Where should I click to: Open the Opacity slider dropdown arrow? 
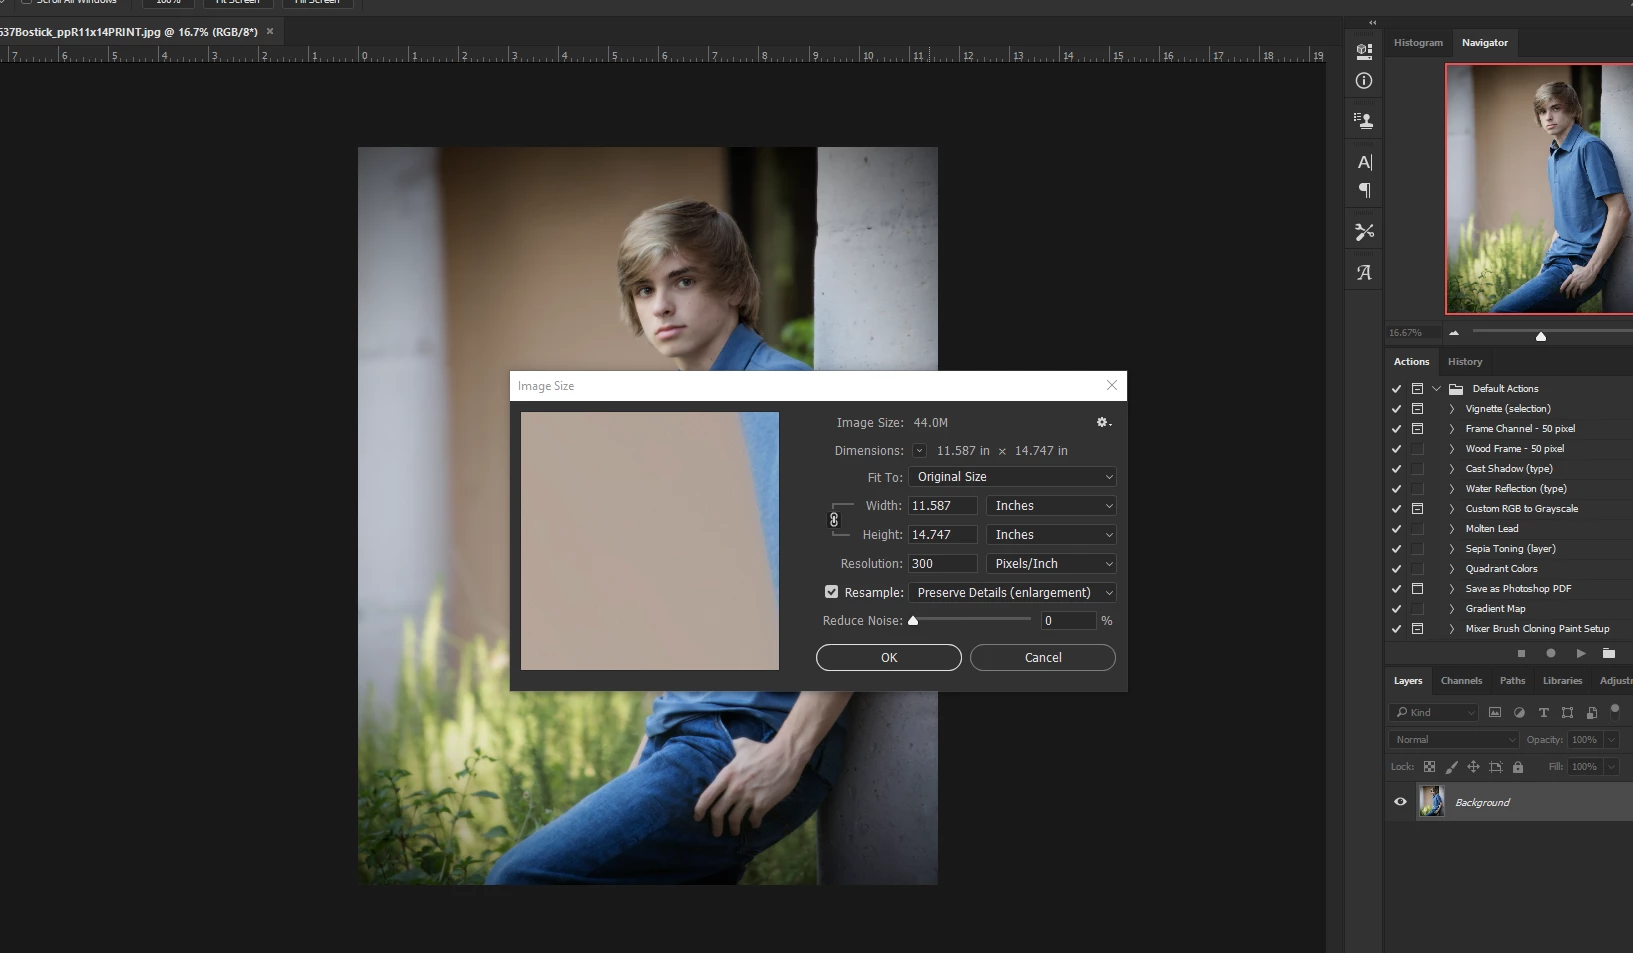click(x=1611, y=740)
